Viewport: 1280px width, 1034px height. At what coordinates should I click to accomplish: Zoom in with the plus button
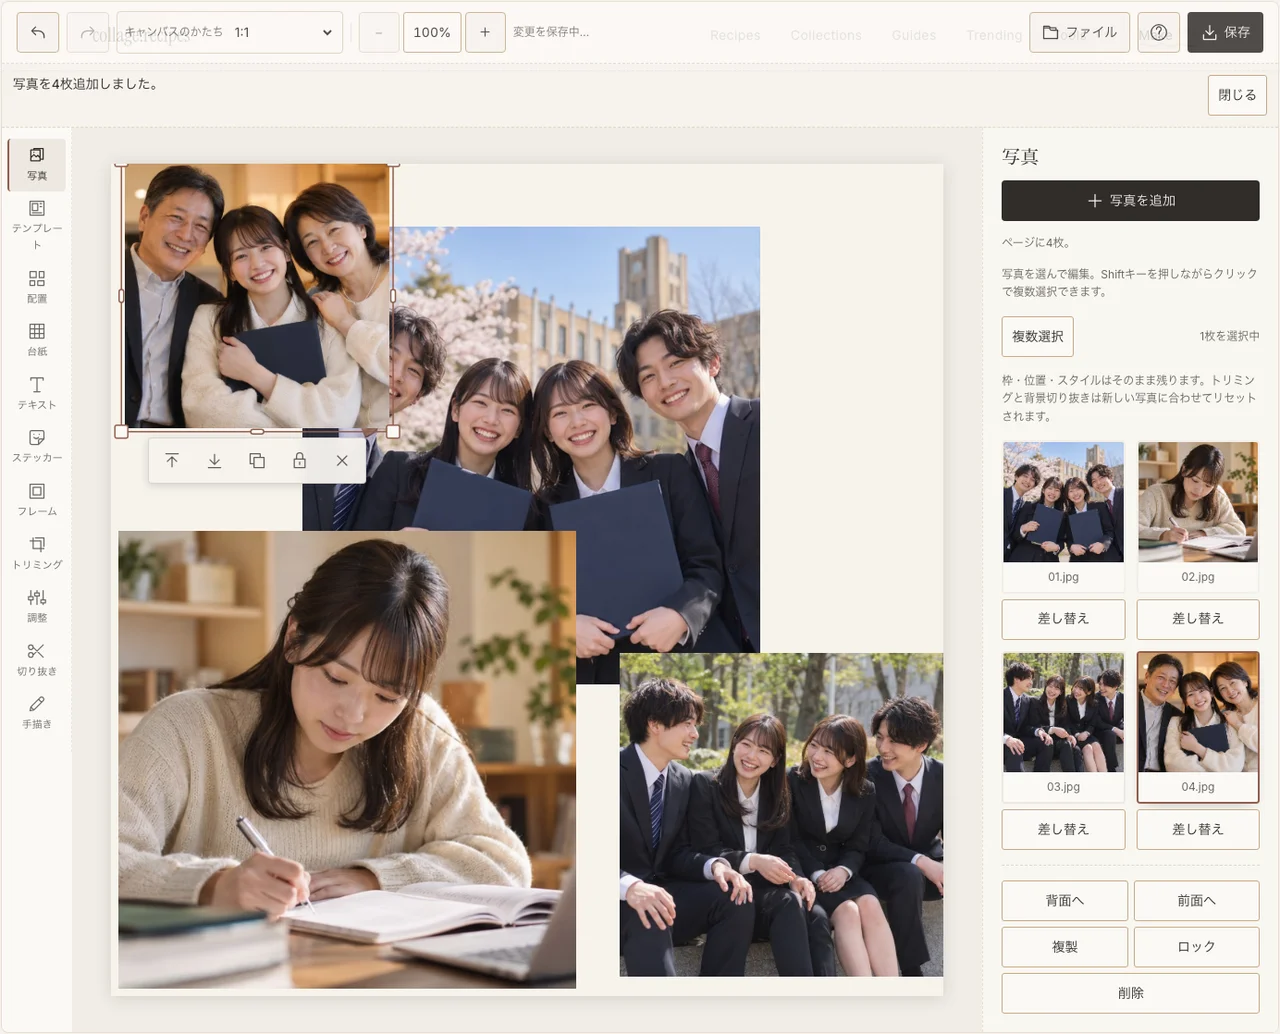pos(485,32)
